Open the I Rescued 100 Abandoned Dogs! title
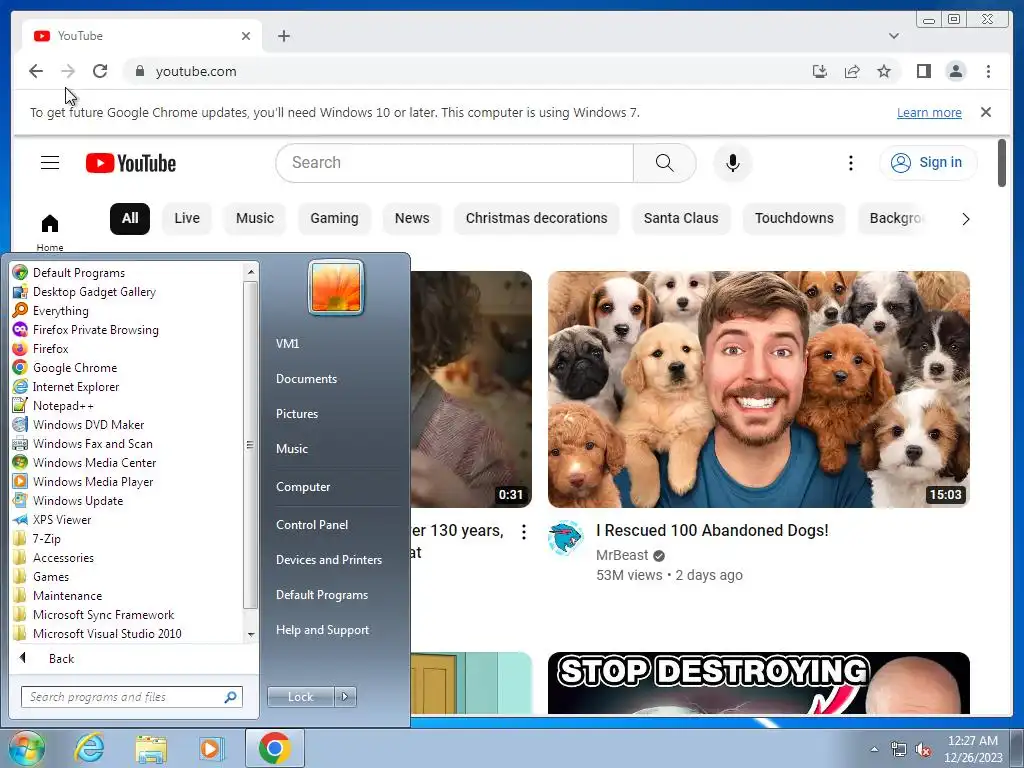The width and height of the screenshot is (1024, 768). click(712, 530)
